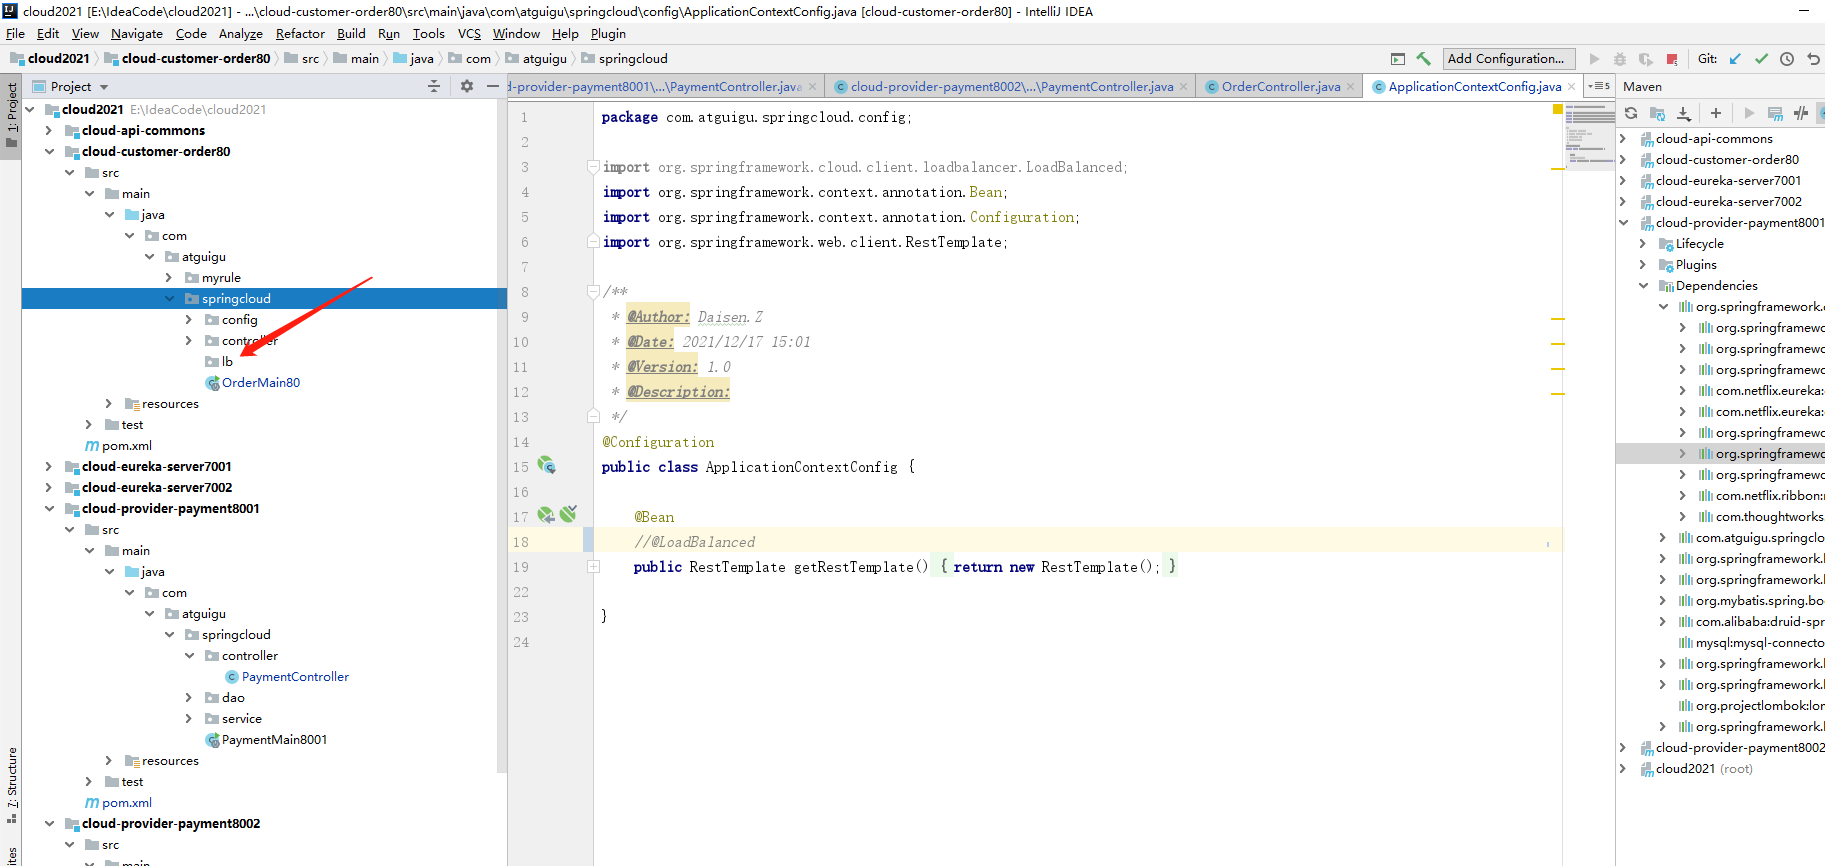Screen dimensions: 1825x866
Task: Open Git history clock icon
Action: click(x=1787, y=59)
